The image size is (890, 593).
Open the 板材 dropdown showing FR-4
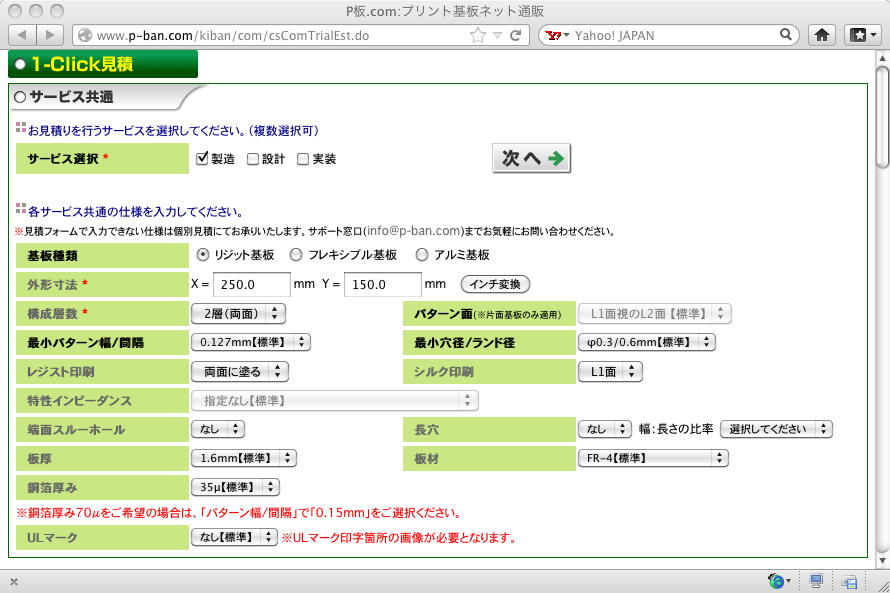point(653,458)
